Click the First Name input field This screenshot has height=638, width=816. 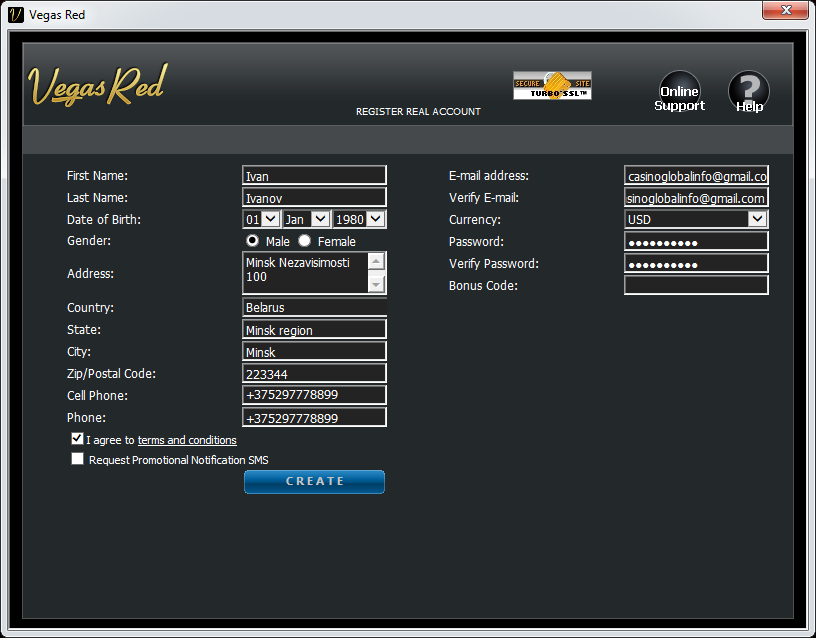coord(314,175)
